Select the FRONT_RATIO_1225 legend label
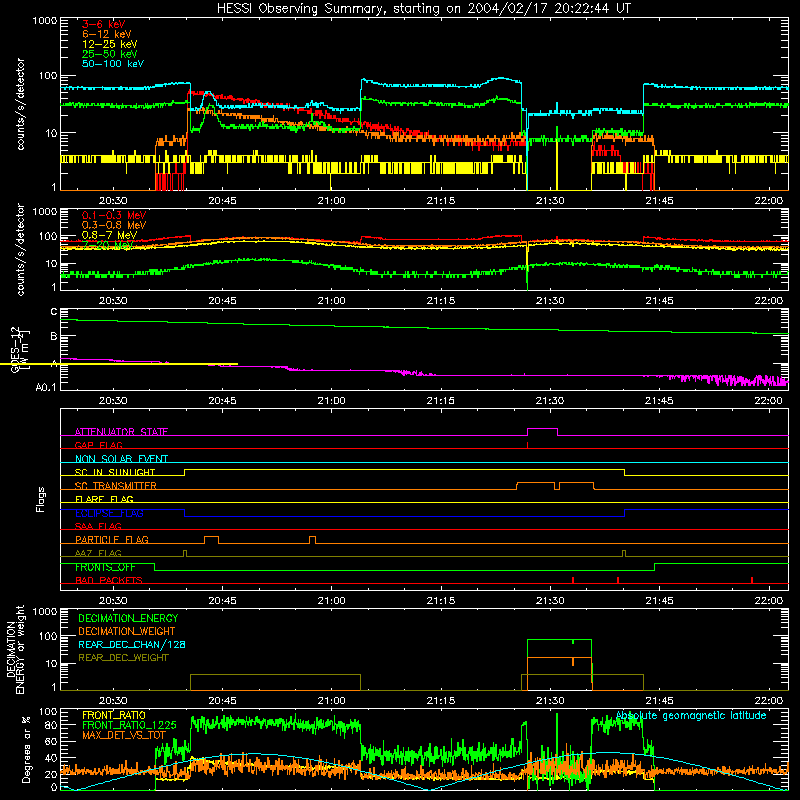The image size is (800, 800). pyautogui.click(x=130, y=725)
